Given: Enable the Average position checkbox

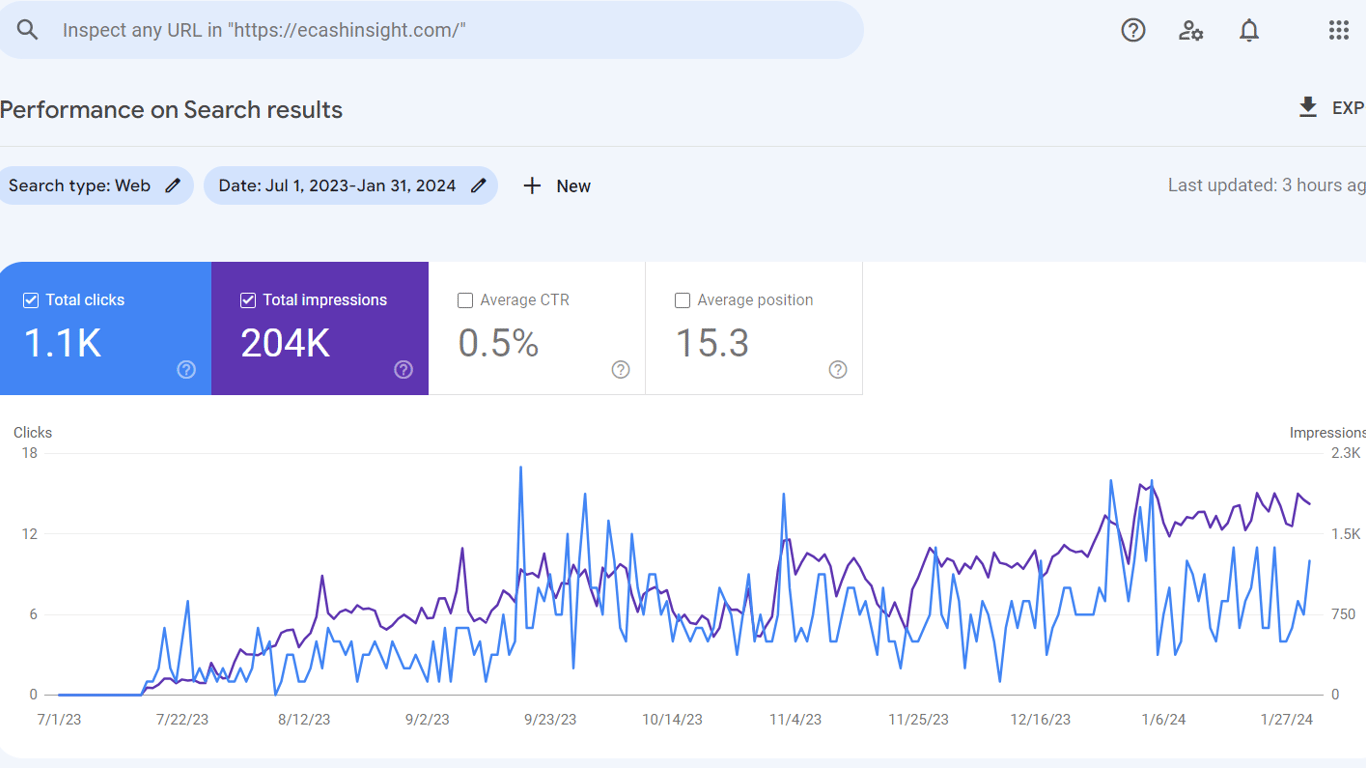Looking at the screenshot, I should coord(683,300).
